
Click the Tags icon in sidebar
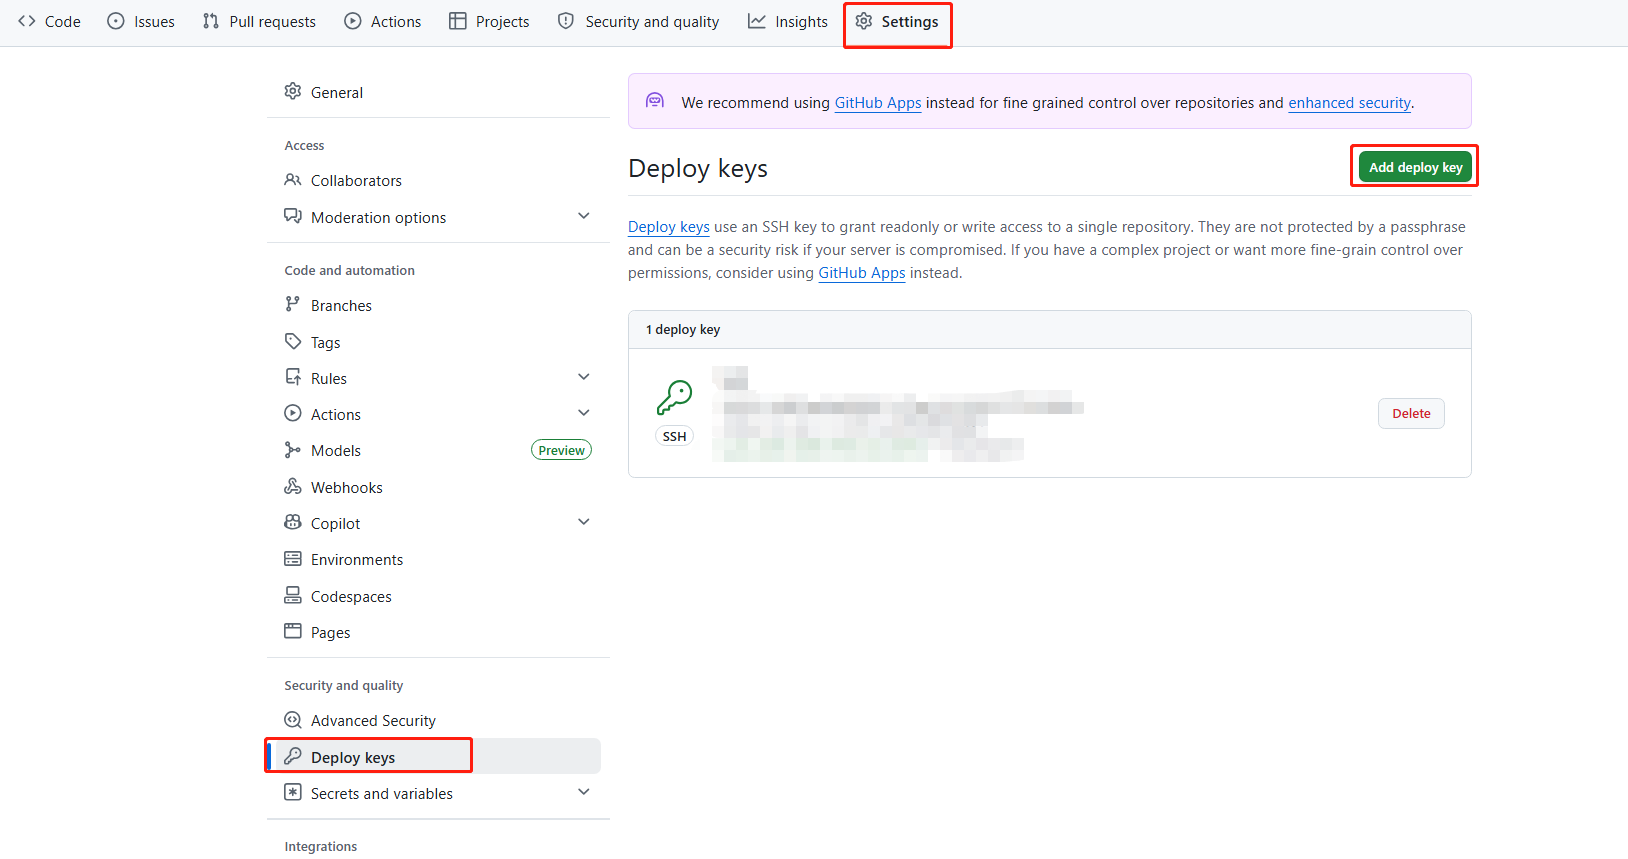(292, 342)
